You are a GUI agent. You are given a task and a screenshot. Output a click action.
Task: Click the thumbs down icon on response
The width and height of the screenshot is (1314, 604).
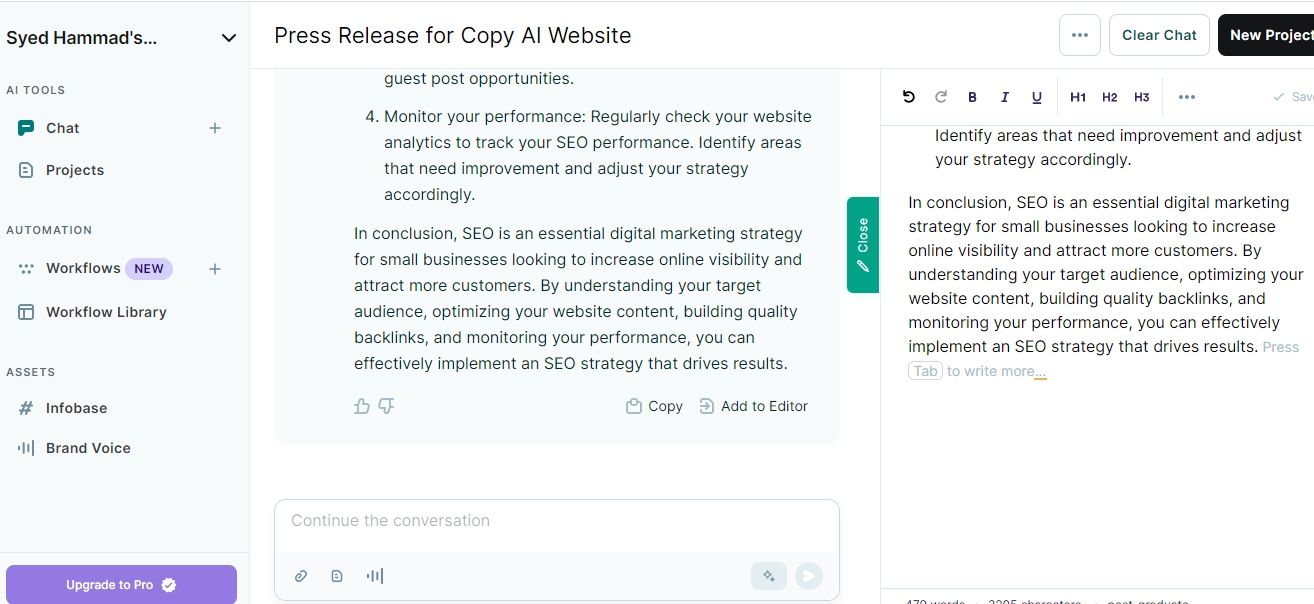pyautogui.click(x=387, y=406)
